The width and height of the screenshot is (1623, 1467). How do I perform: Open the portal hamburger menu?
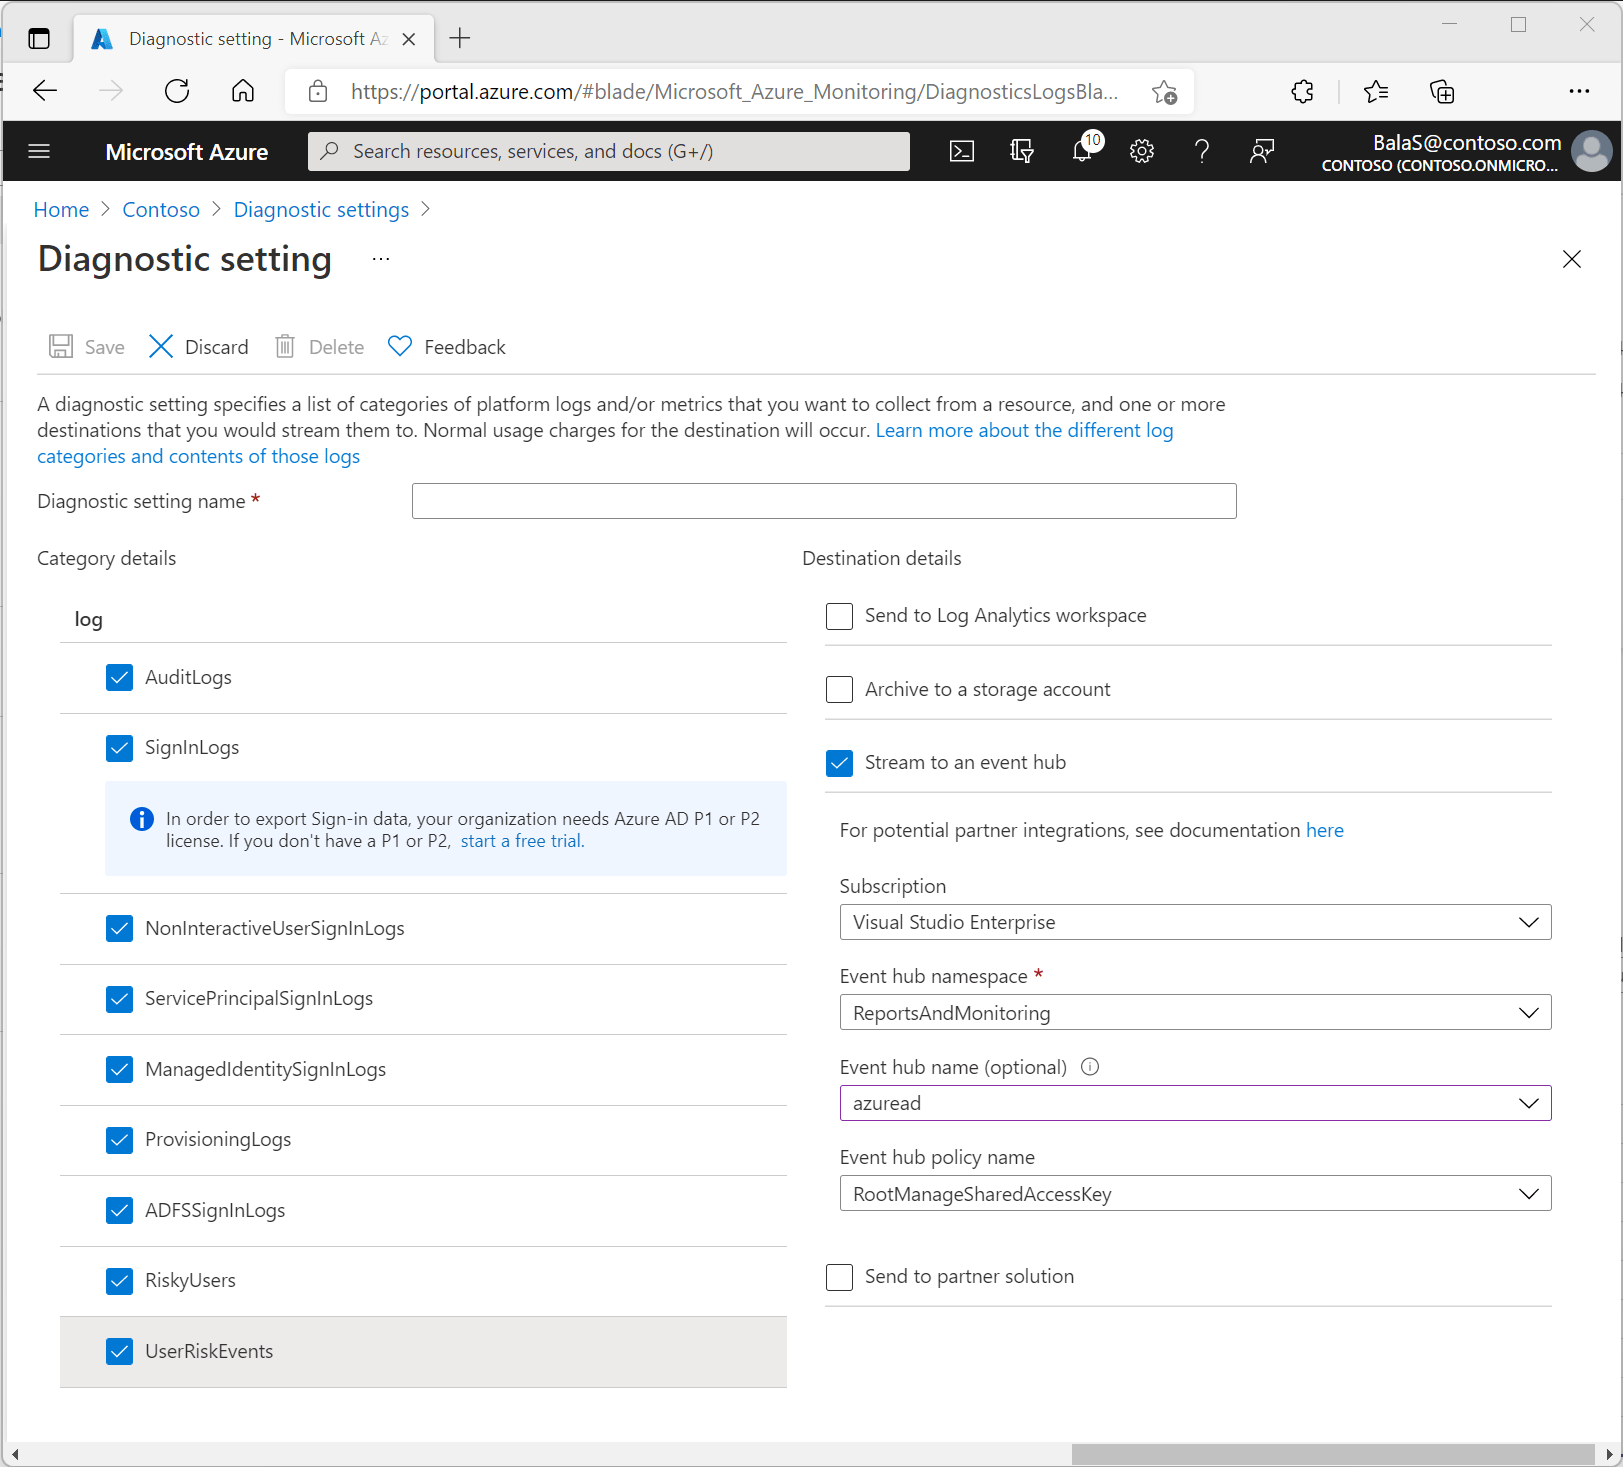coord(39,151)
